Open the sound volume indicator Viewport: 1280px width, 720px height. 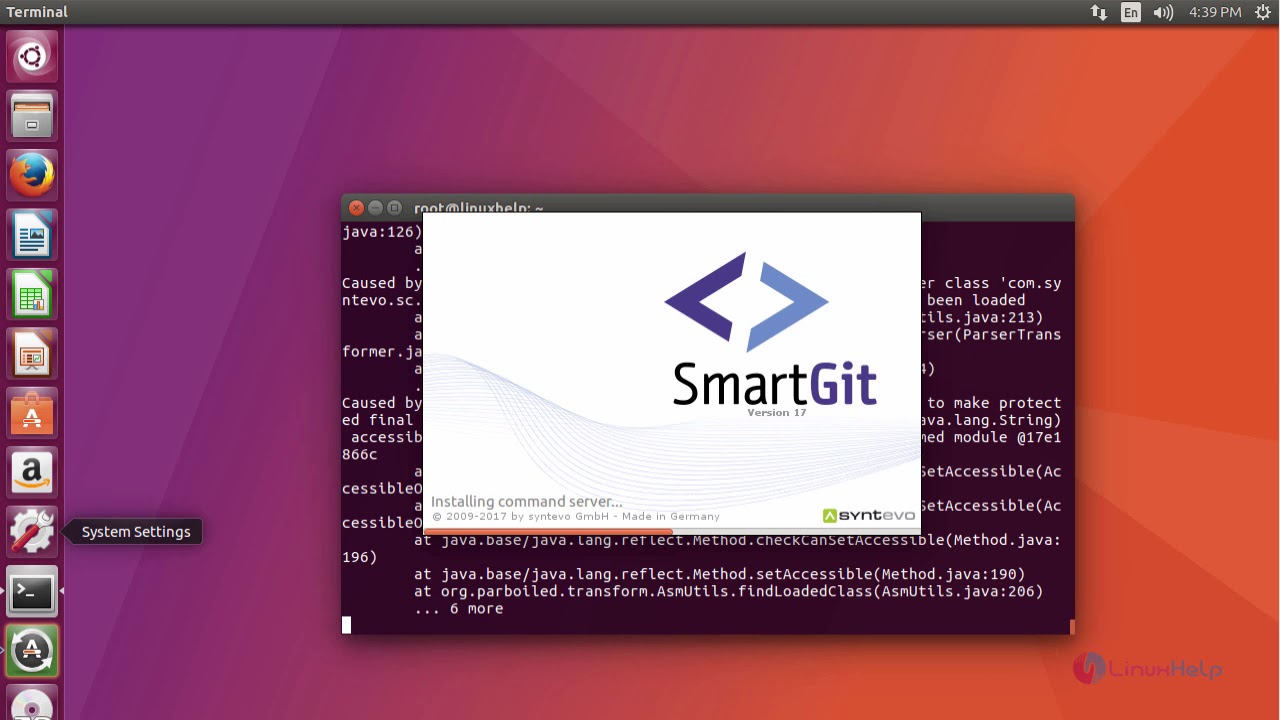1163,12
